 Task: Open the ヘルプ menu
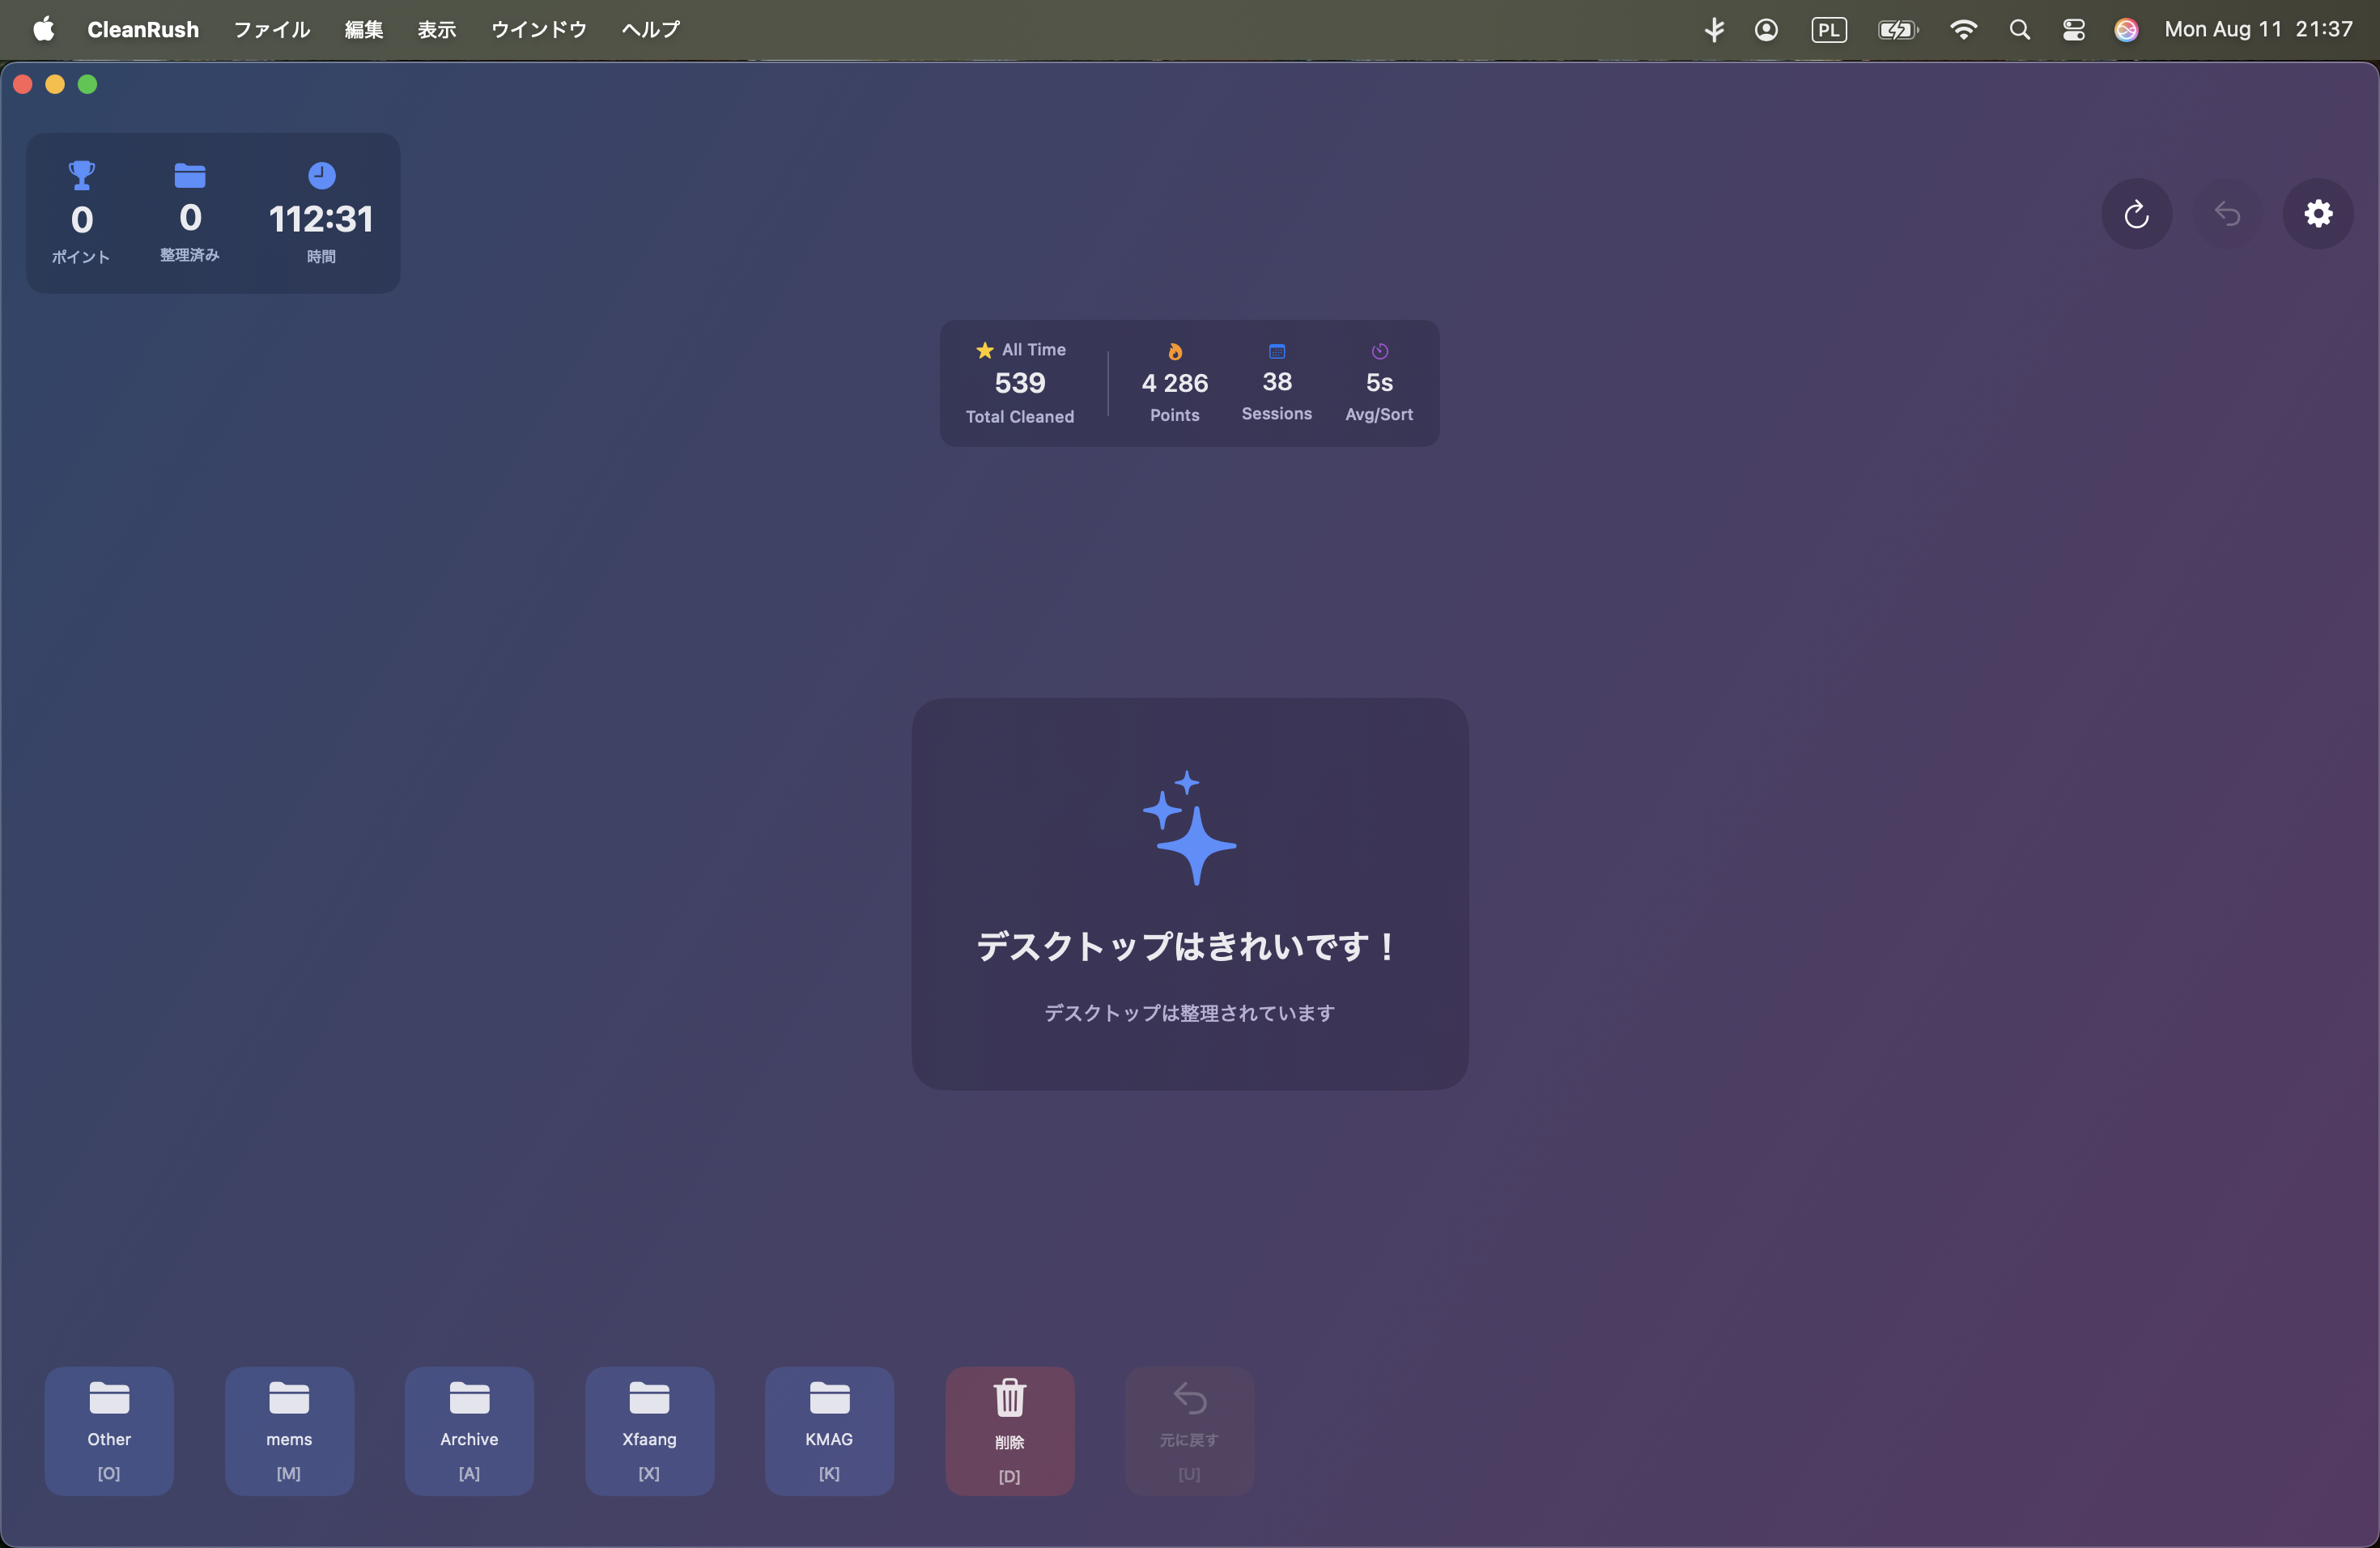[x=651, y=29]
